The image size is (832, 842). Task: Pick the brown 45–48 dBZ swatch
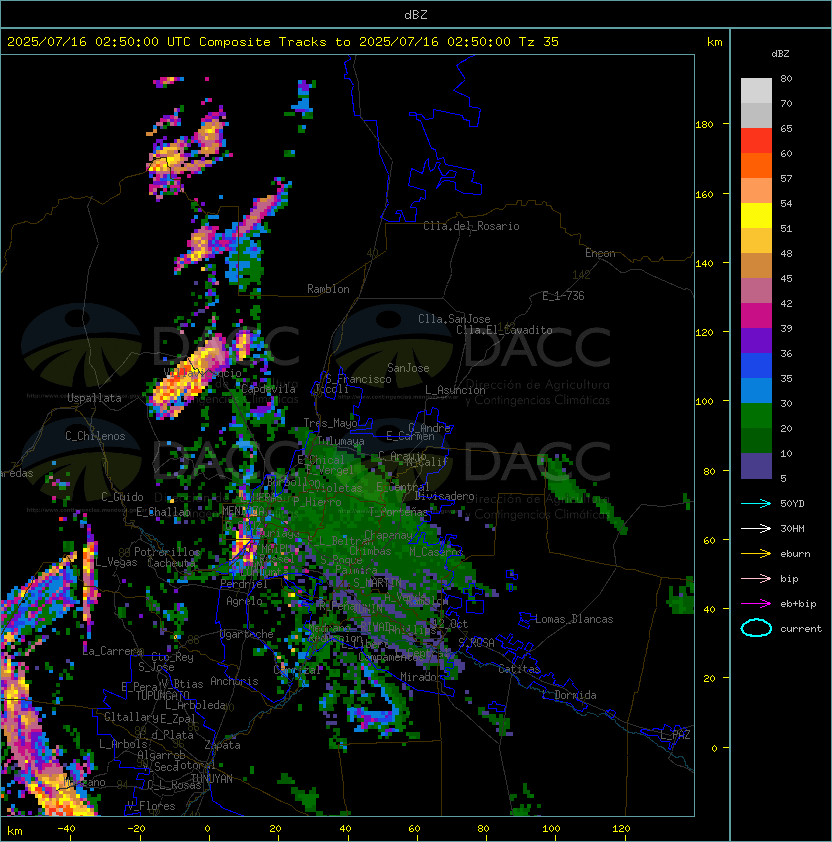[x=756, y=266]
